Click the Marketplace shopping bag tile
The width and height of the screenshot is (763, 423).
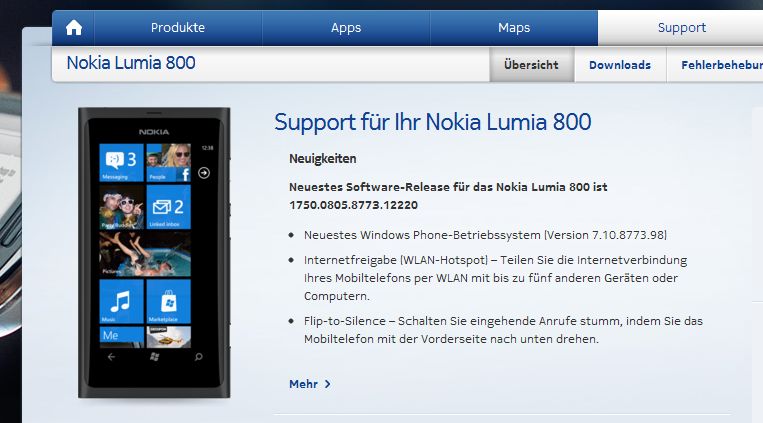(168, 301)
